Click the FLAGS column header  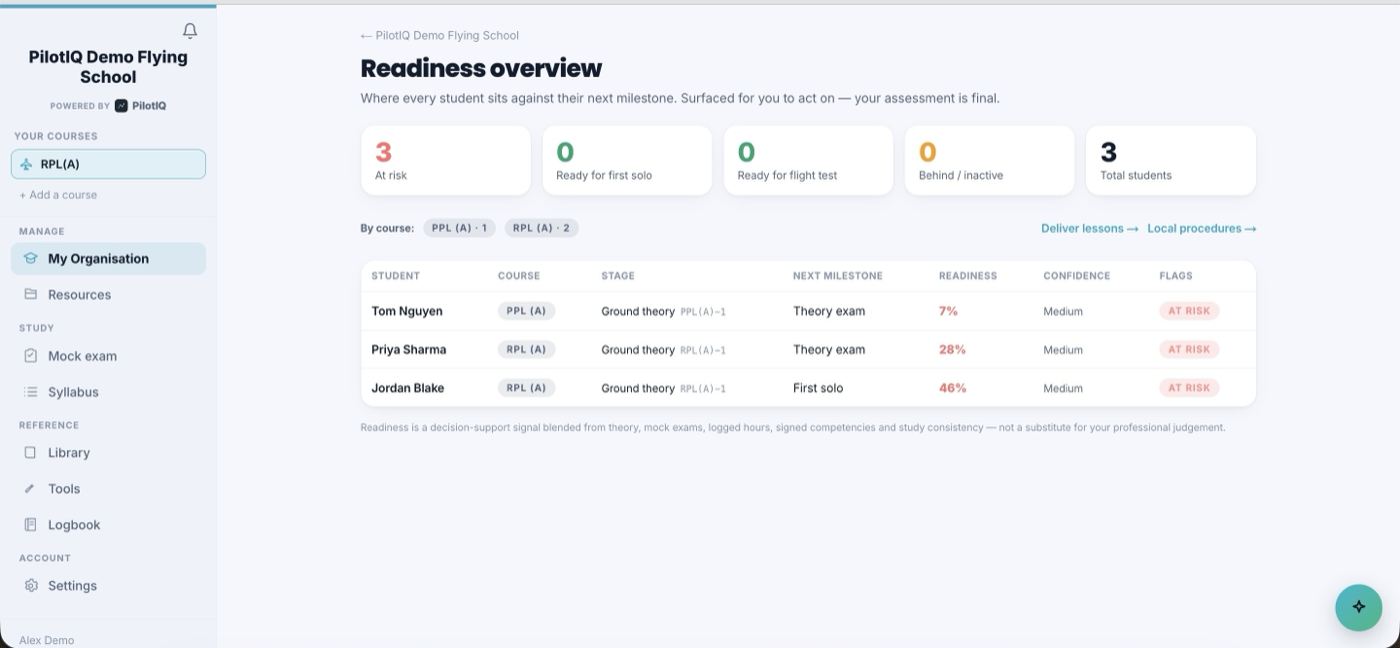click(x=1176, y=276)
